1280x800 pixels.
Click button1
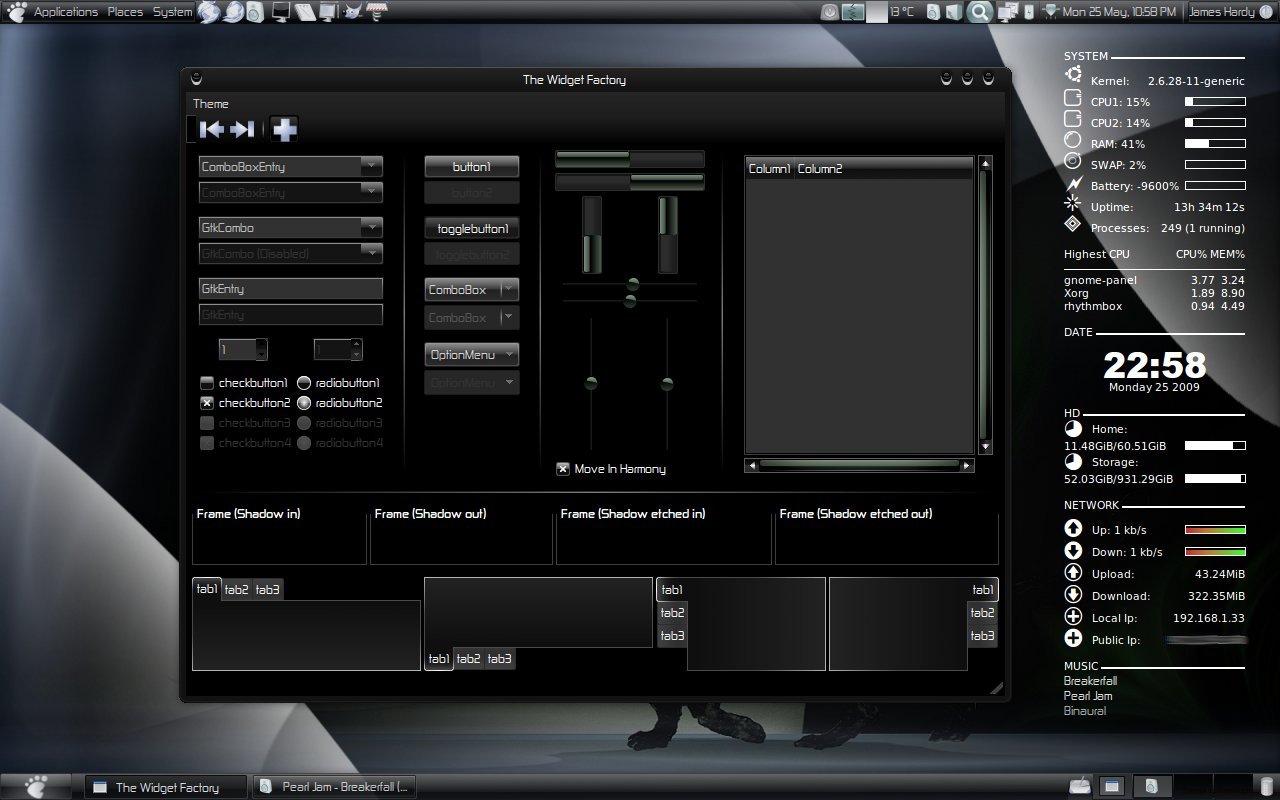tap(472, 167)
